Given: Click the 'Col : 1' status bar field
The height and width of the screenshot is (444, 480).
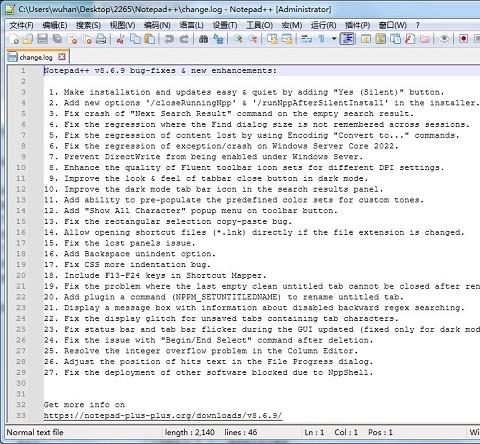Looking at the screenshot, I should [346, 432].
